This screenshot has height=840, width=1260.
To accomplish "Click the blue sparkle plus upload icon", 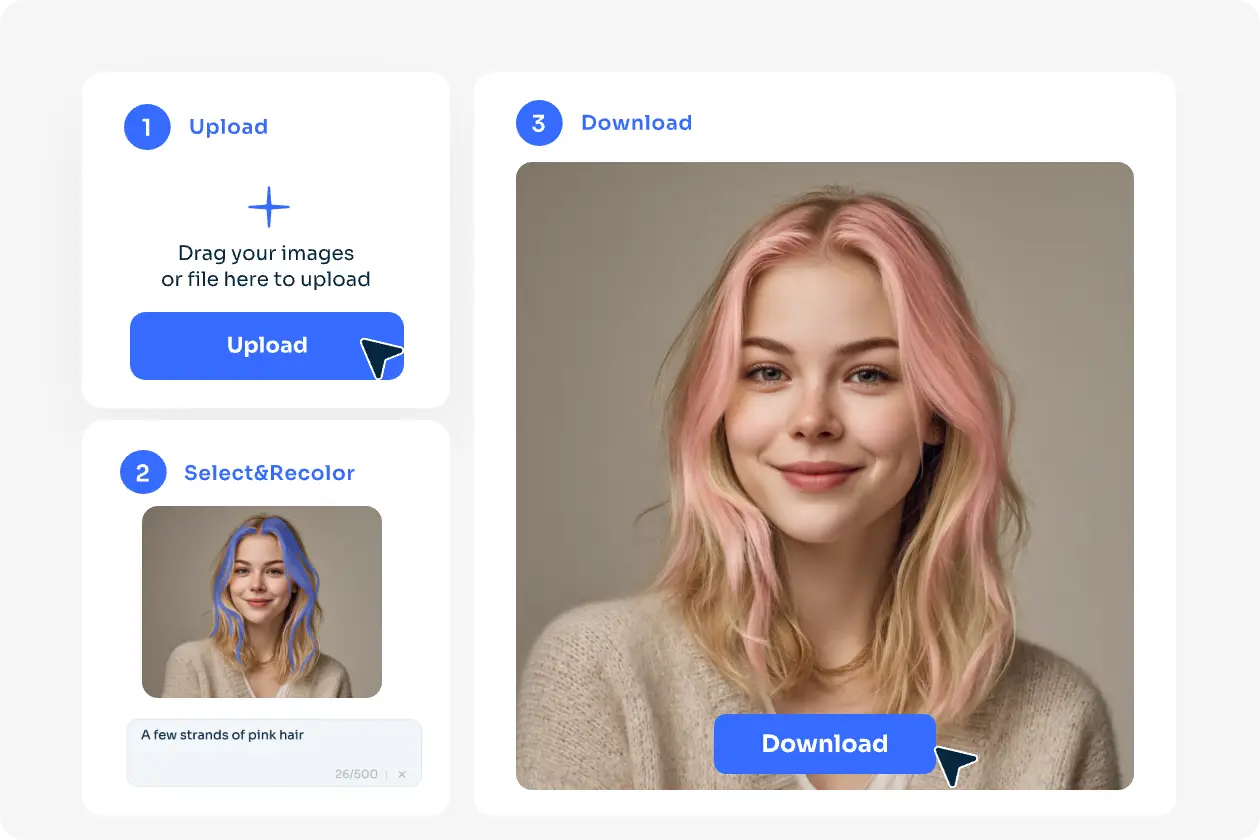I will (x=268, y=207).
